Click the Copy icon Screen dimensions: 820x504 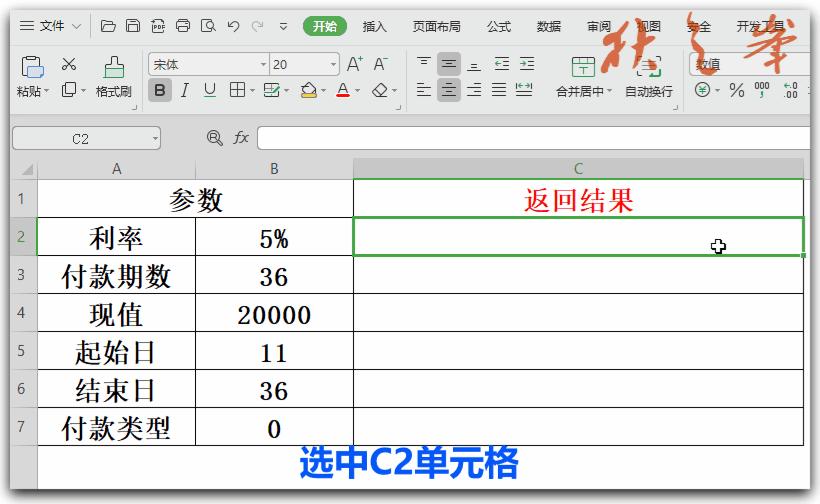(69, 89)
